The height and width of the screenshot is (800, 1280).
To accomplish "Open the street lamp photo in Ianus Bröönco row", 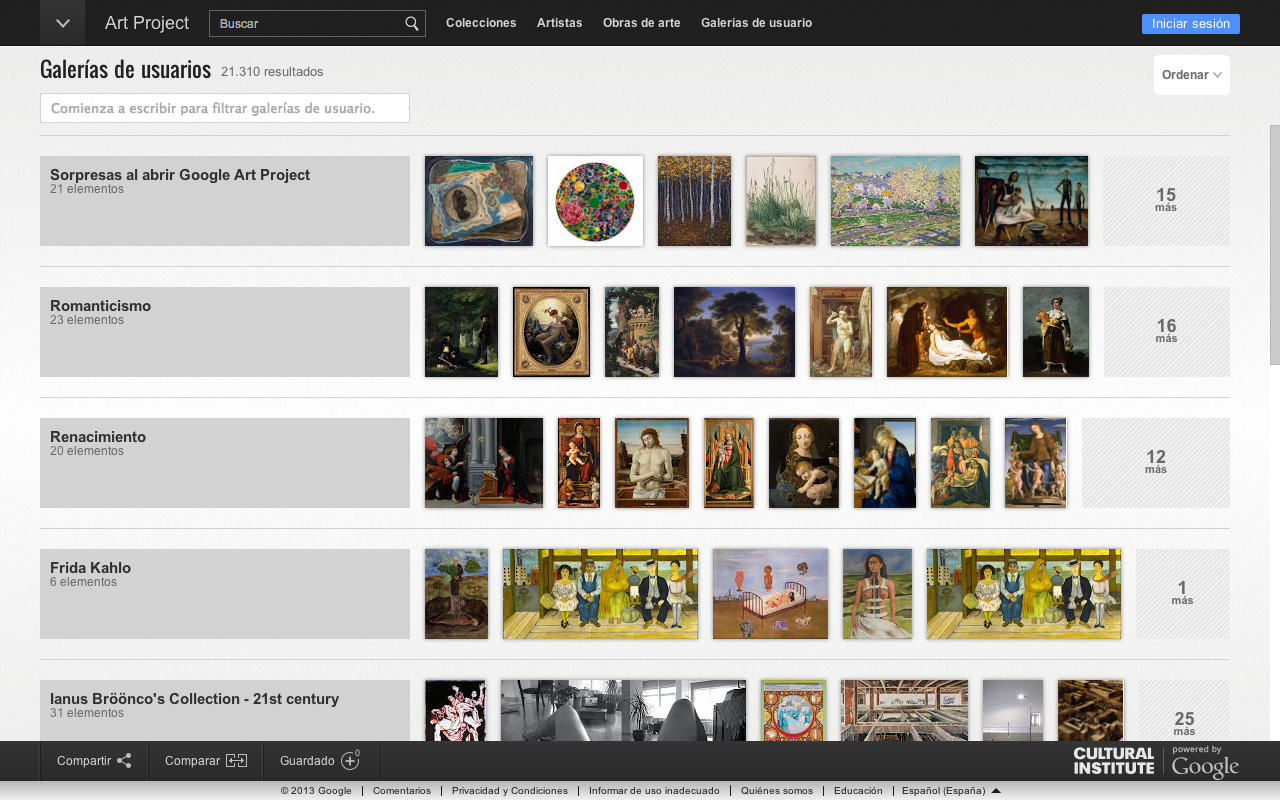I will click(x=1013, y=710).
